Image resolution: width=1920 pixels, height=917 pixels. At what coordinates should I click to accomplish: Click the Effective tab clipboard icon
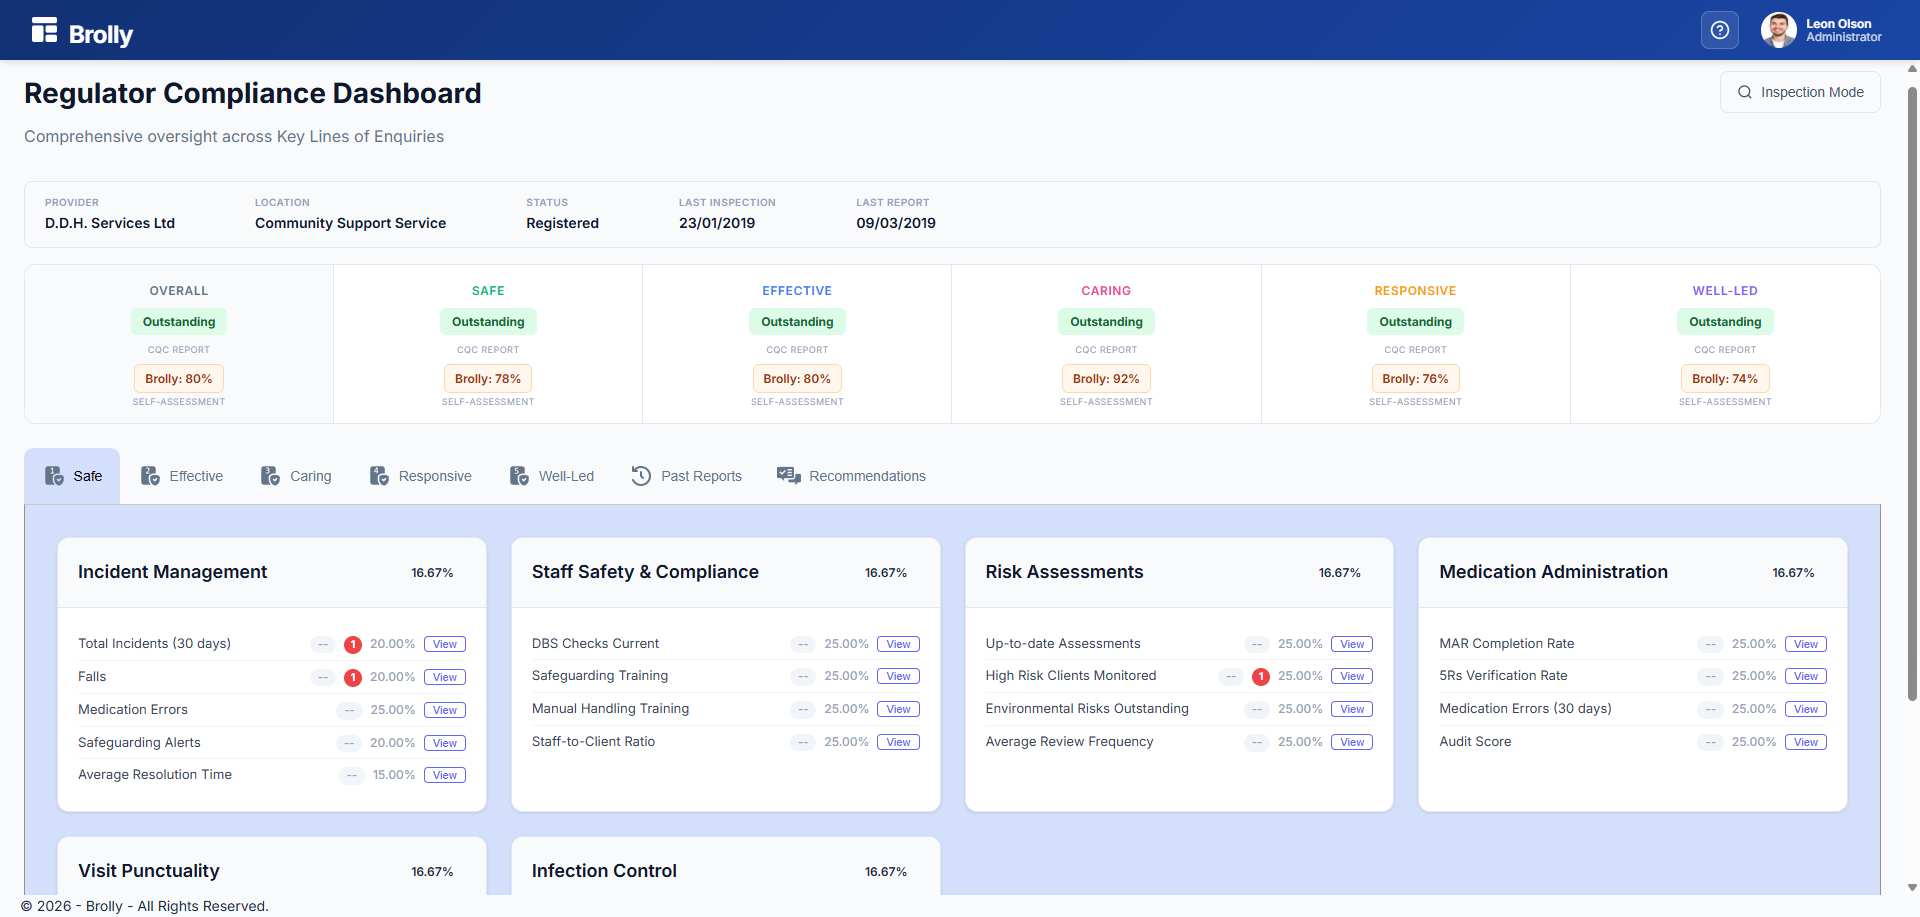[x=150, y=476]
